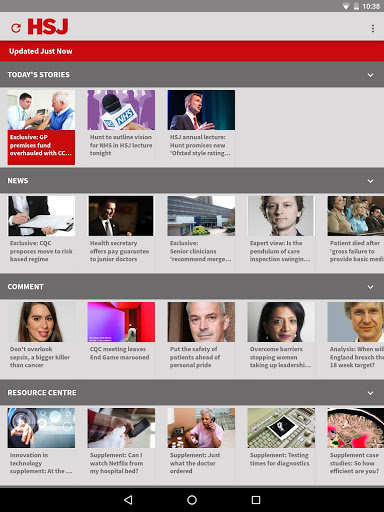Image resolution: width=384 pixels, height=512 pixels.
Task: Open the sepsis comment woman thumbnail
Action: [x=41, y=322]
